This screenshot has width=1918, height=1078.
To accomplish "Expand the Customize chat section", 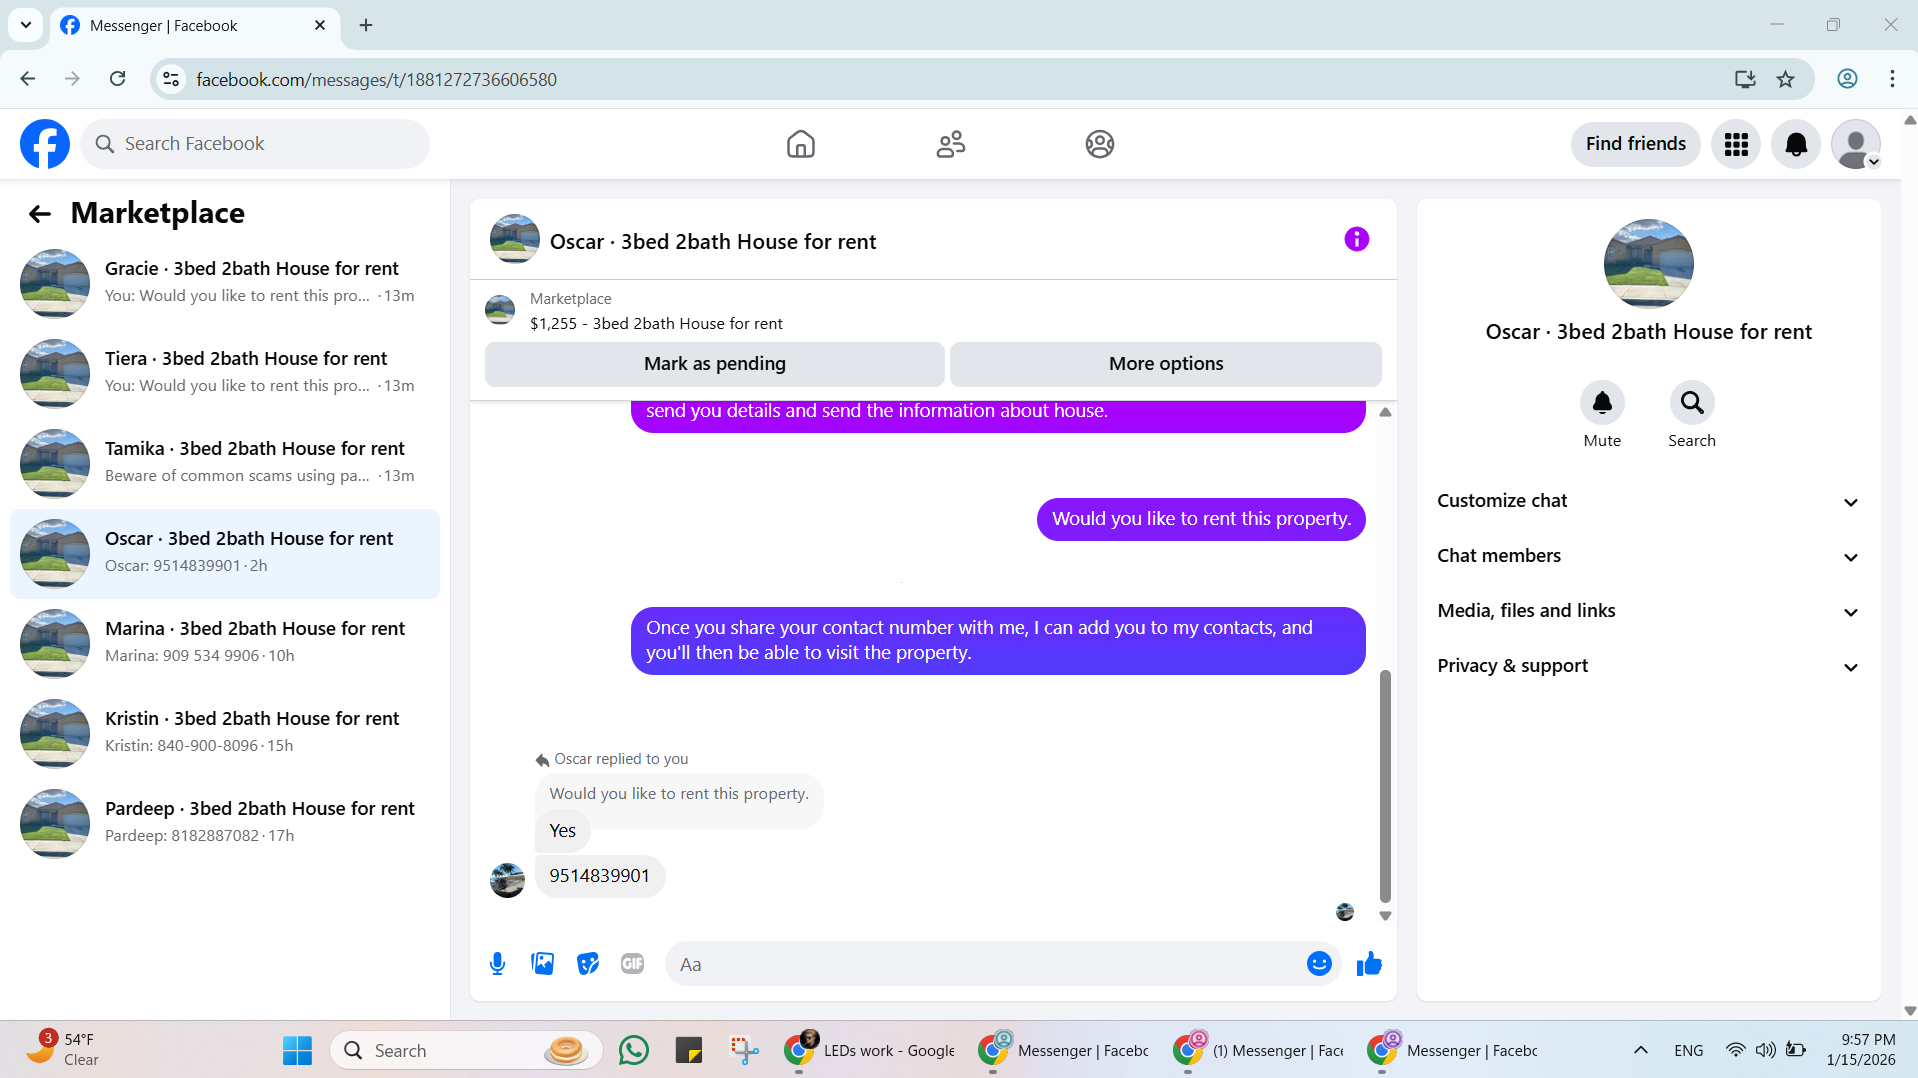I will point(1648,501).
